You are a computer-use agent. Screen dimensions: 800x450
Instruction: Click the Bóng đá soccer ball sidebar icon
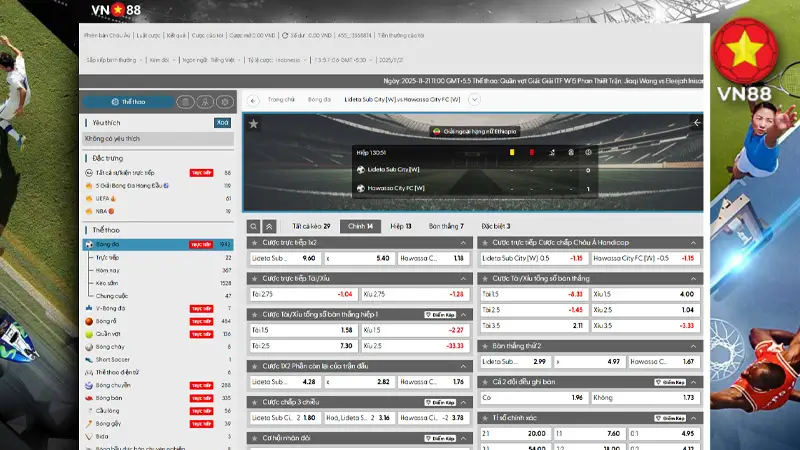click(x=89, y=244)
